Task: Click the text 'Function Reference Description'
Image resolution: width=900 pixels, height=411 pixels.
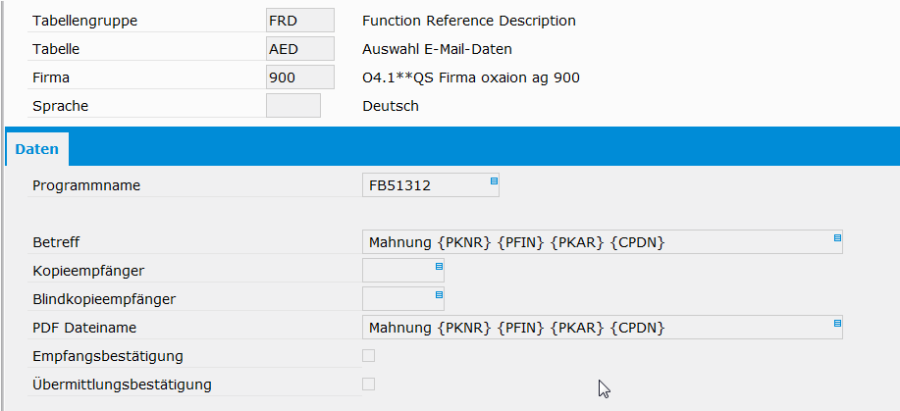Action: pos(469,21)
